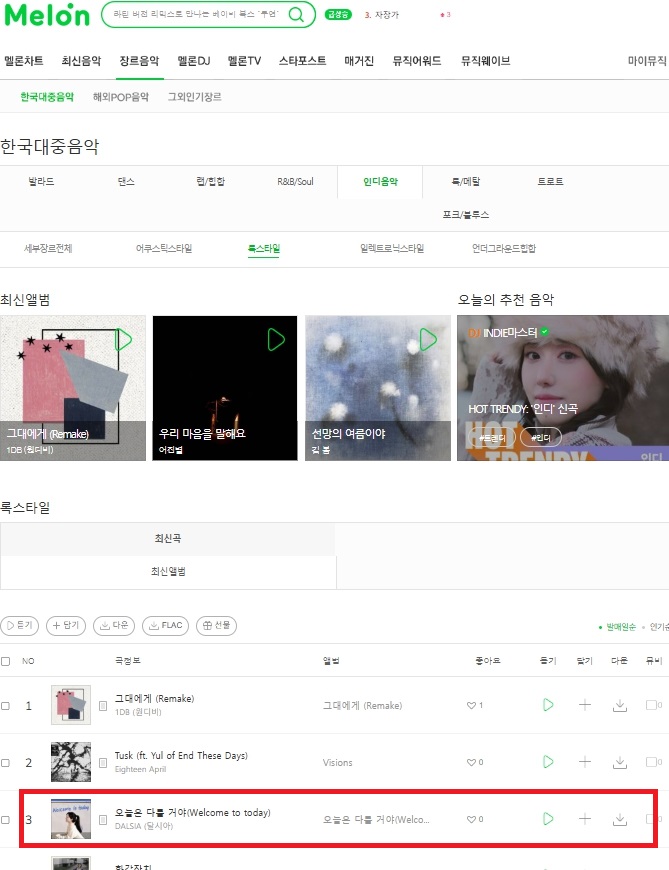The width and height of the screenshot is (669, 870).
Task: Open the 멜론차트 menu
Action: tap(23, 61)
